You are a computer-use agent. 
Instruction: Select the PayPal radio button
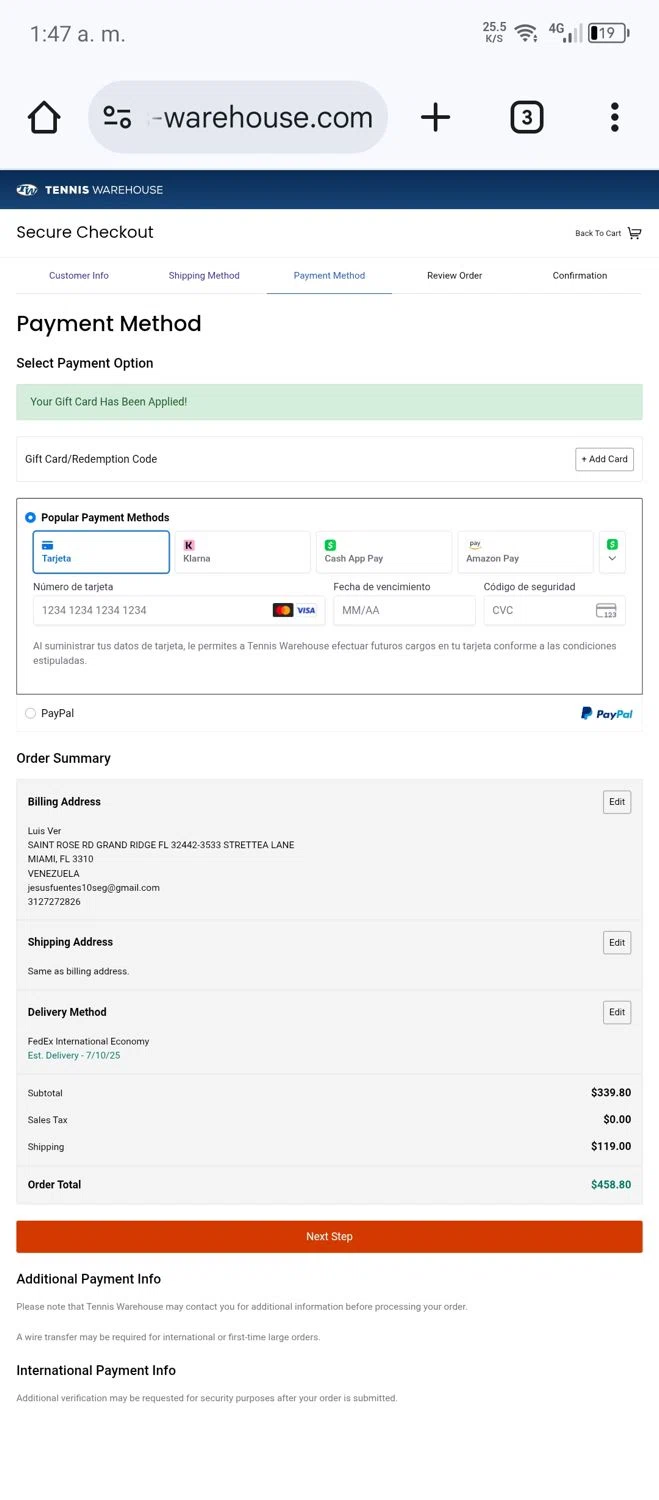[x=30, y=713]
